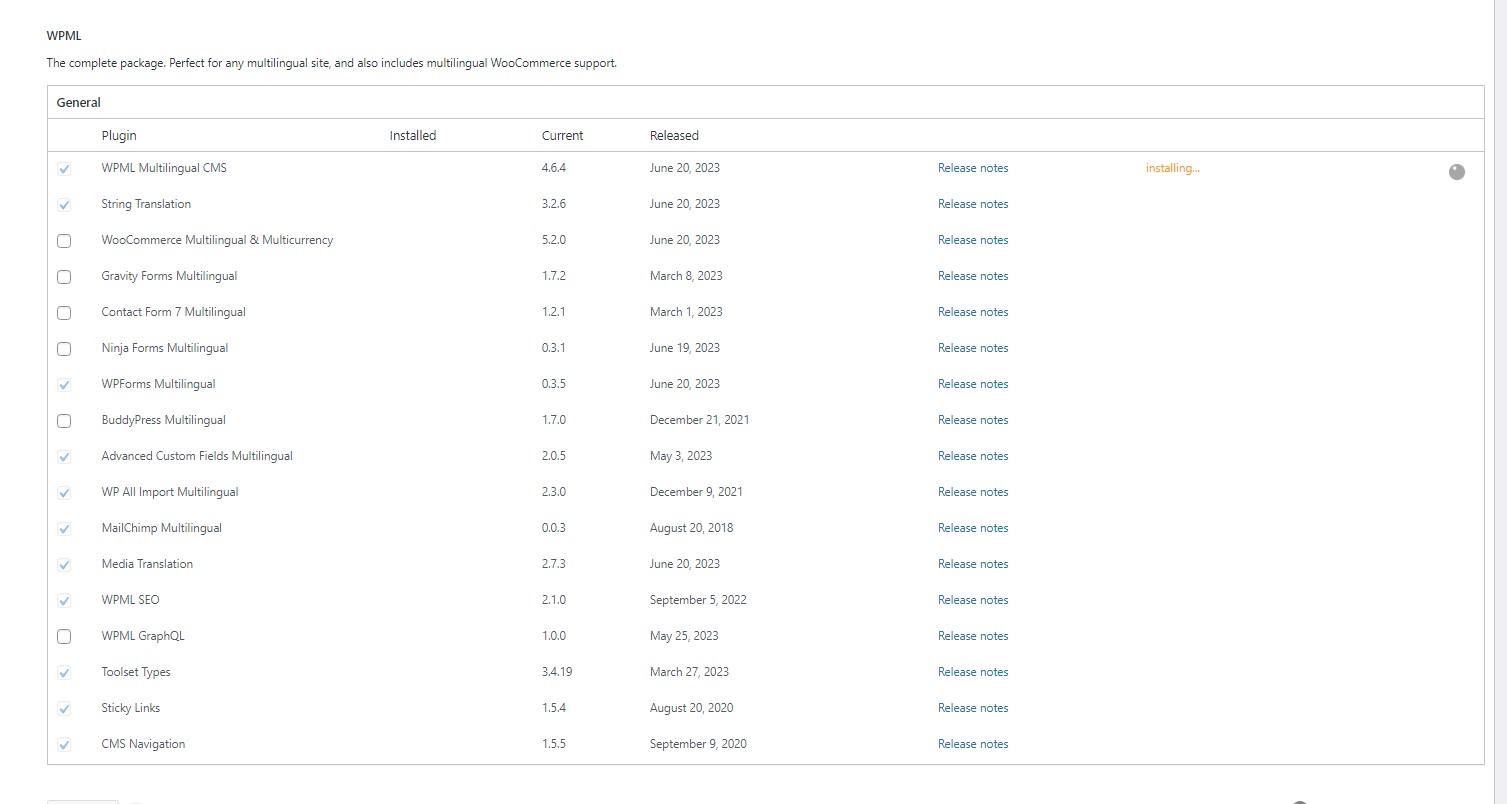
Task: Click the March 8, 2023 release date
Action: coord(686,276)
